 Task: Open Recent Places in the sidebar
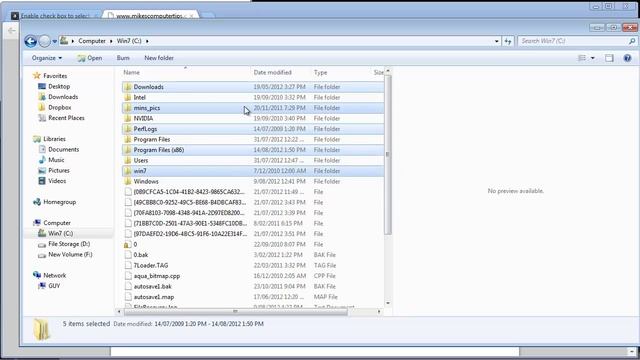[x=66, y=118]
